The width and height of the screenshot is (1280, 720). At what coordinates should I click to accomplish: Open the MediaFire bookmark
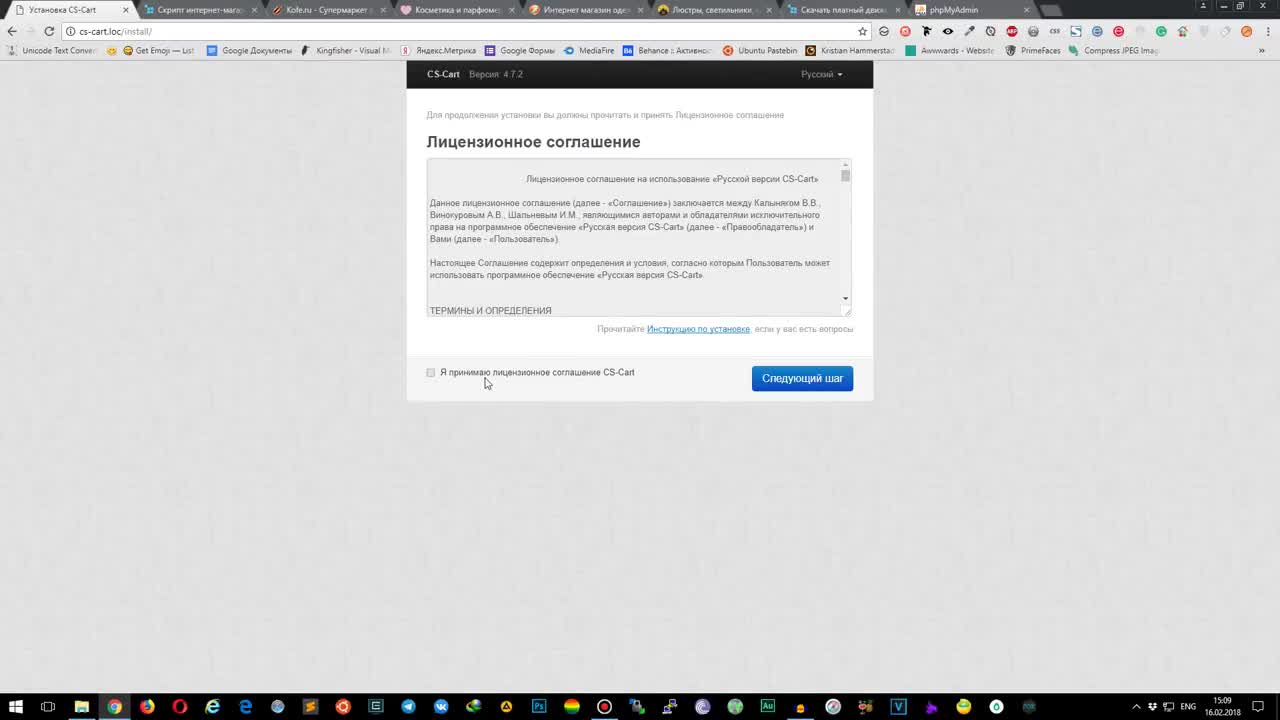point(589,50)
